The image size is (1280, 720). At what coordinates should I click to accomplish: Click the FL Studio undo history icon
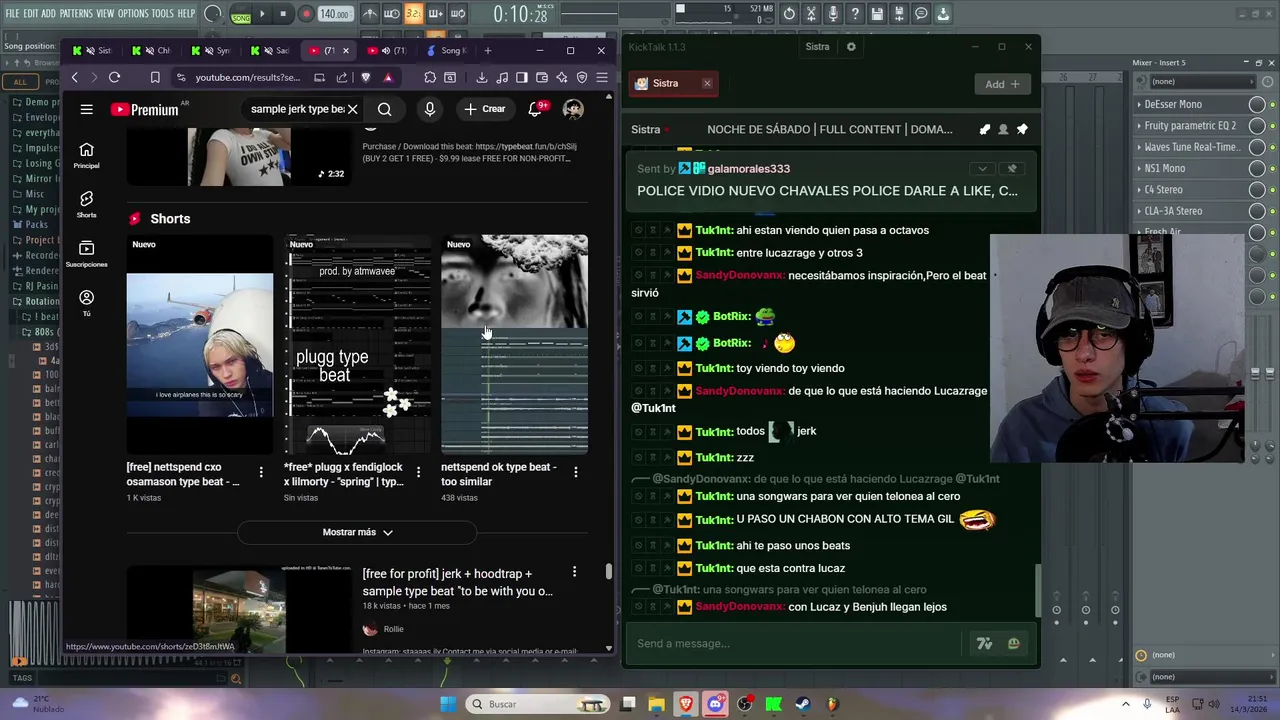coord(789,14)
